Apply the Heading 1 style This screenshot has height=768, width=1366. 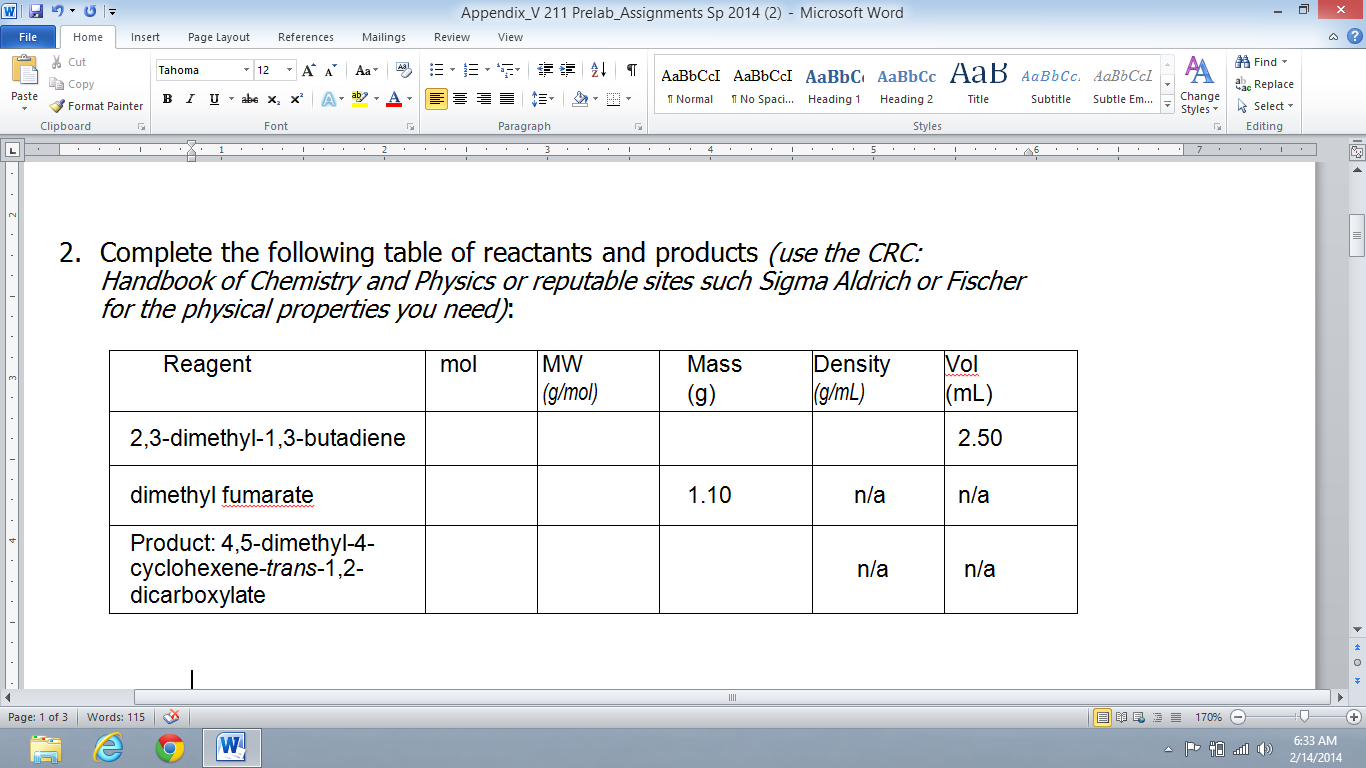(x=834, y=85)
